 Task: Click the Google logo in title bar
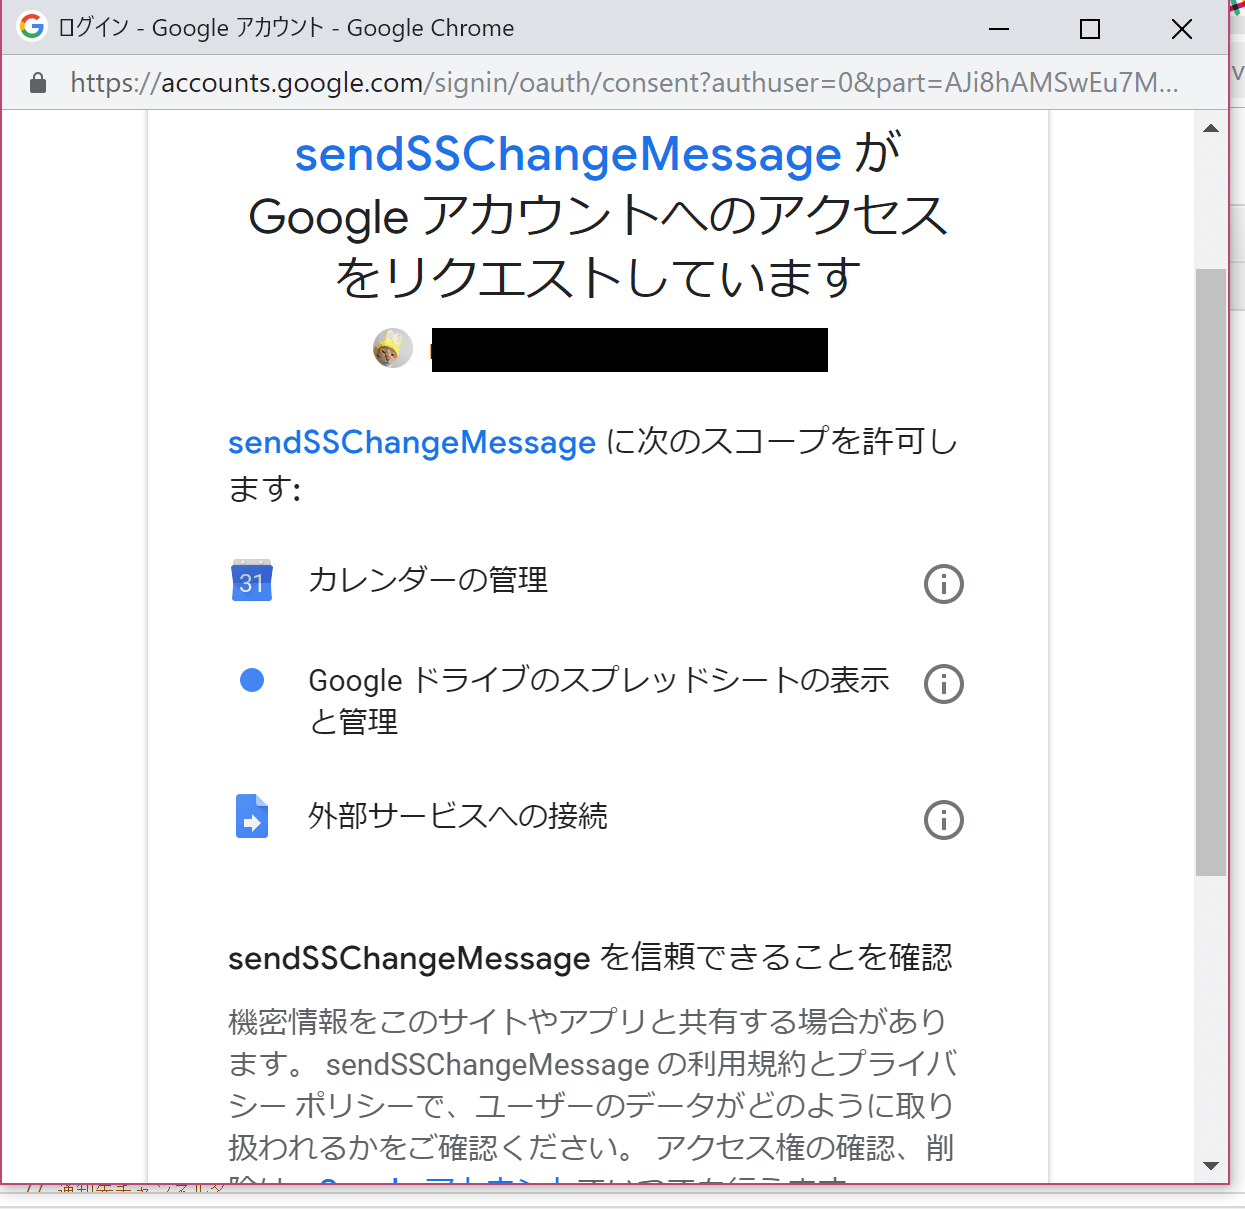click(32, 27)
